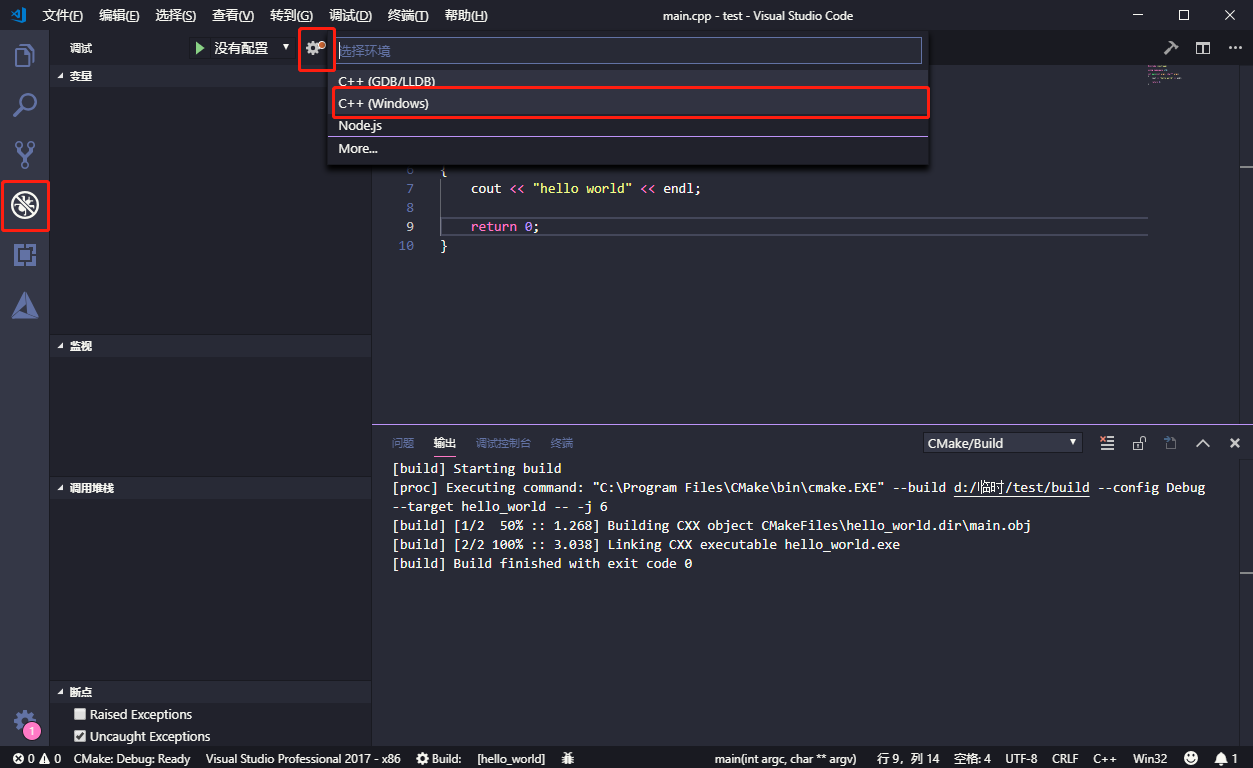
Task: Open the 文件(F) menu
Action: [x=63, y=16]
